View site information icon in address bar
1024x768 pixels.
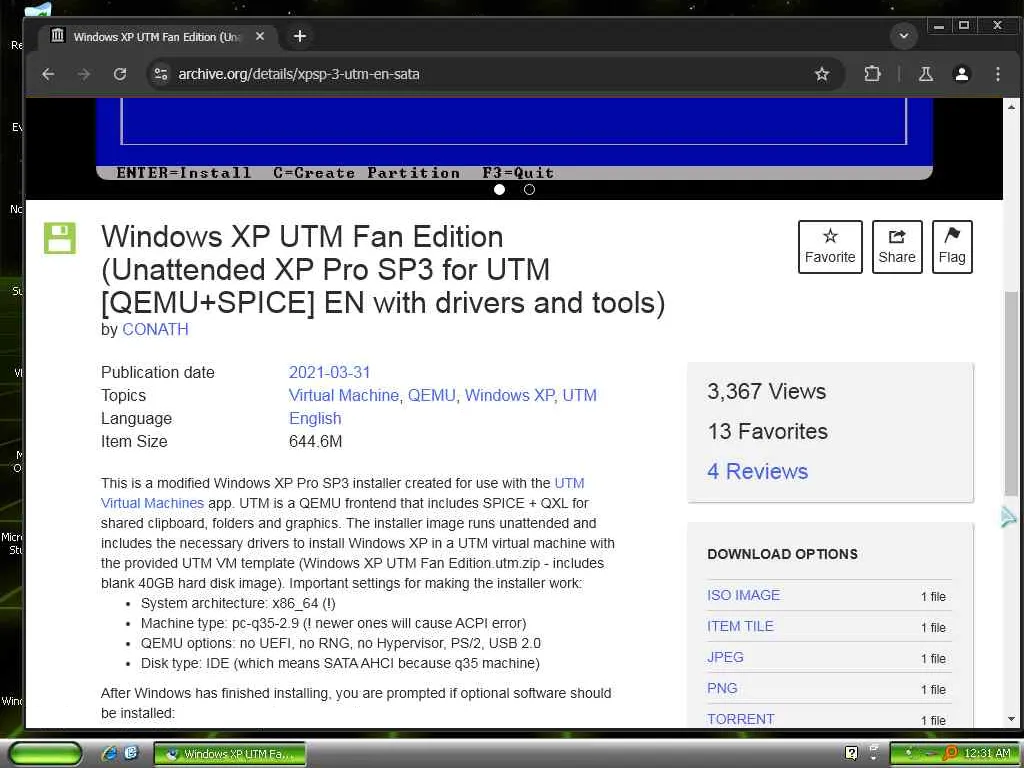click(x=161, y=74)
